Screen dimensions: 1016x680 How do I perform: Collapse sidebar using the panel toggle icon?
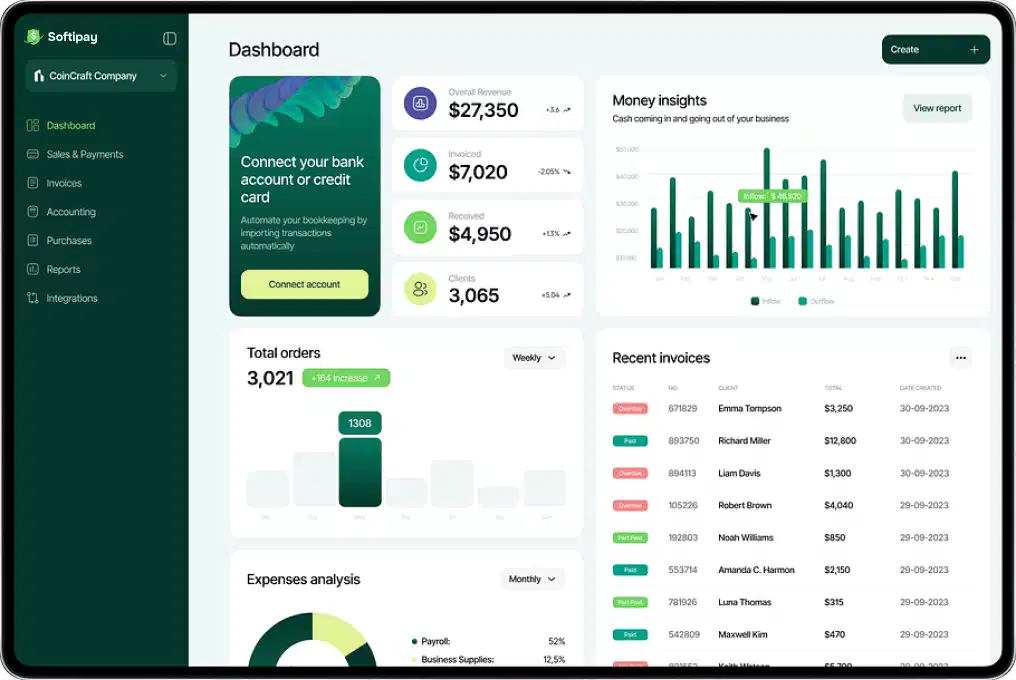[x=169, y=38]
